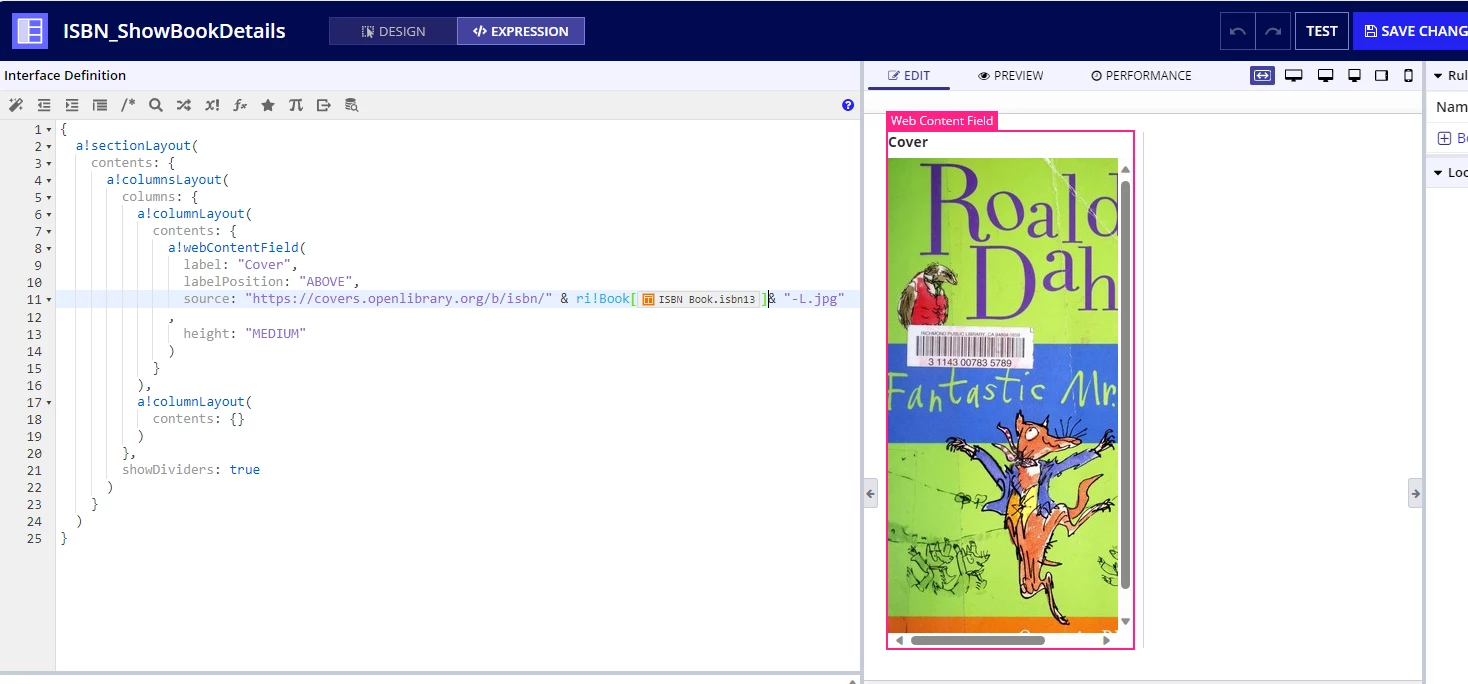The image size is (1468, 684).
Task: Toggle comment with the /* icon
Action: 128,105
